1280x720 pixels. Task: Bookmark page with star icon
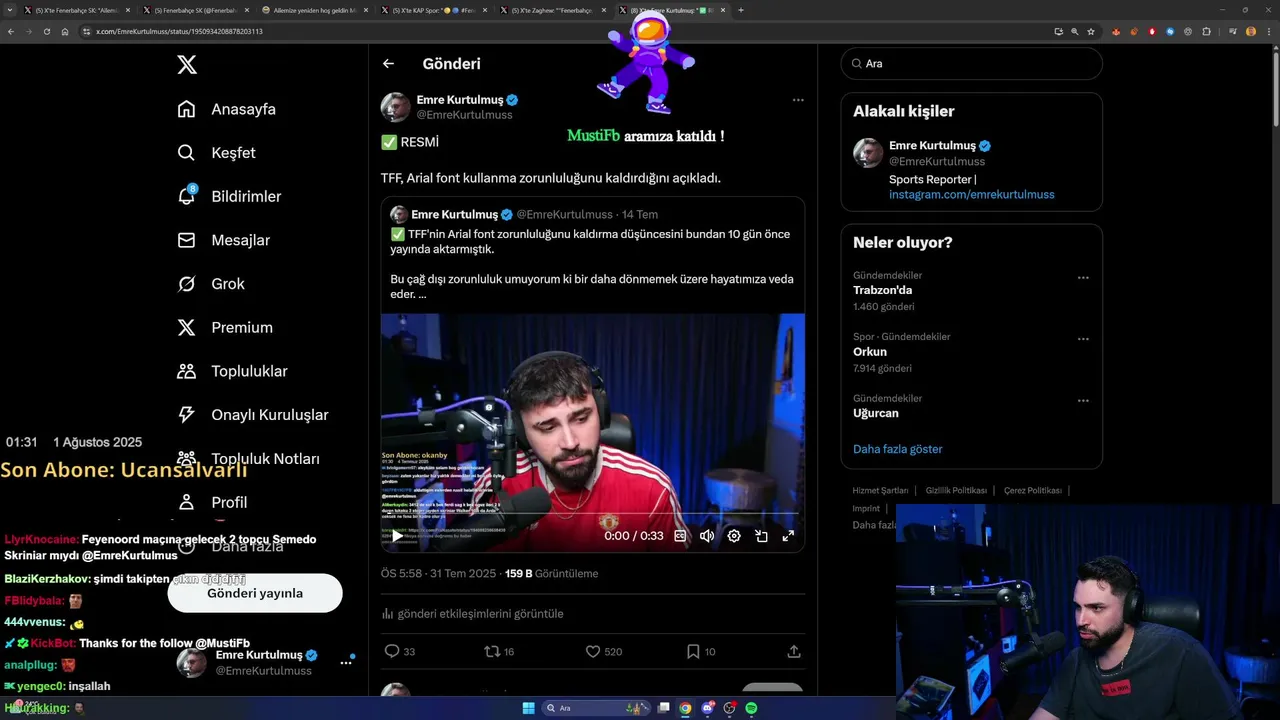point(1091,31)
